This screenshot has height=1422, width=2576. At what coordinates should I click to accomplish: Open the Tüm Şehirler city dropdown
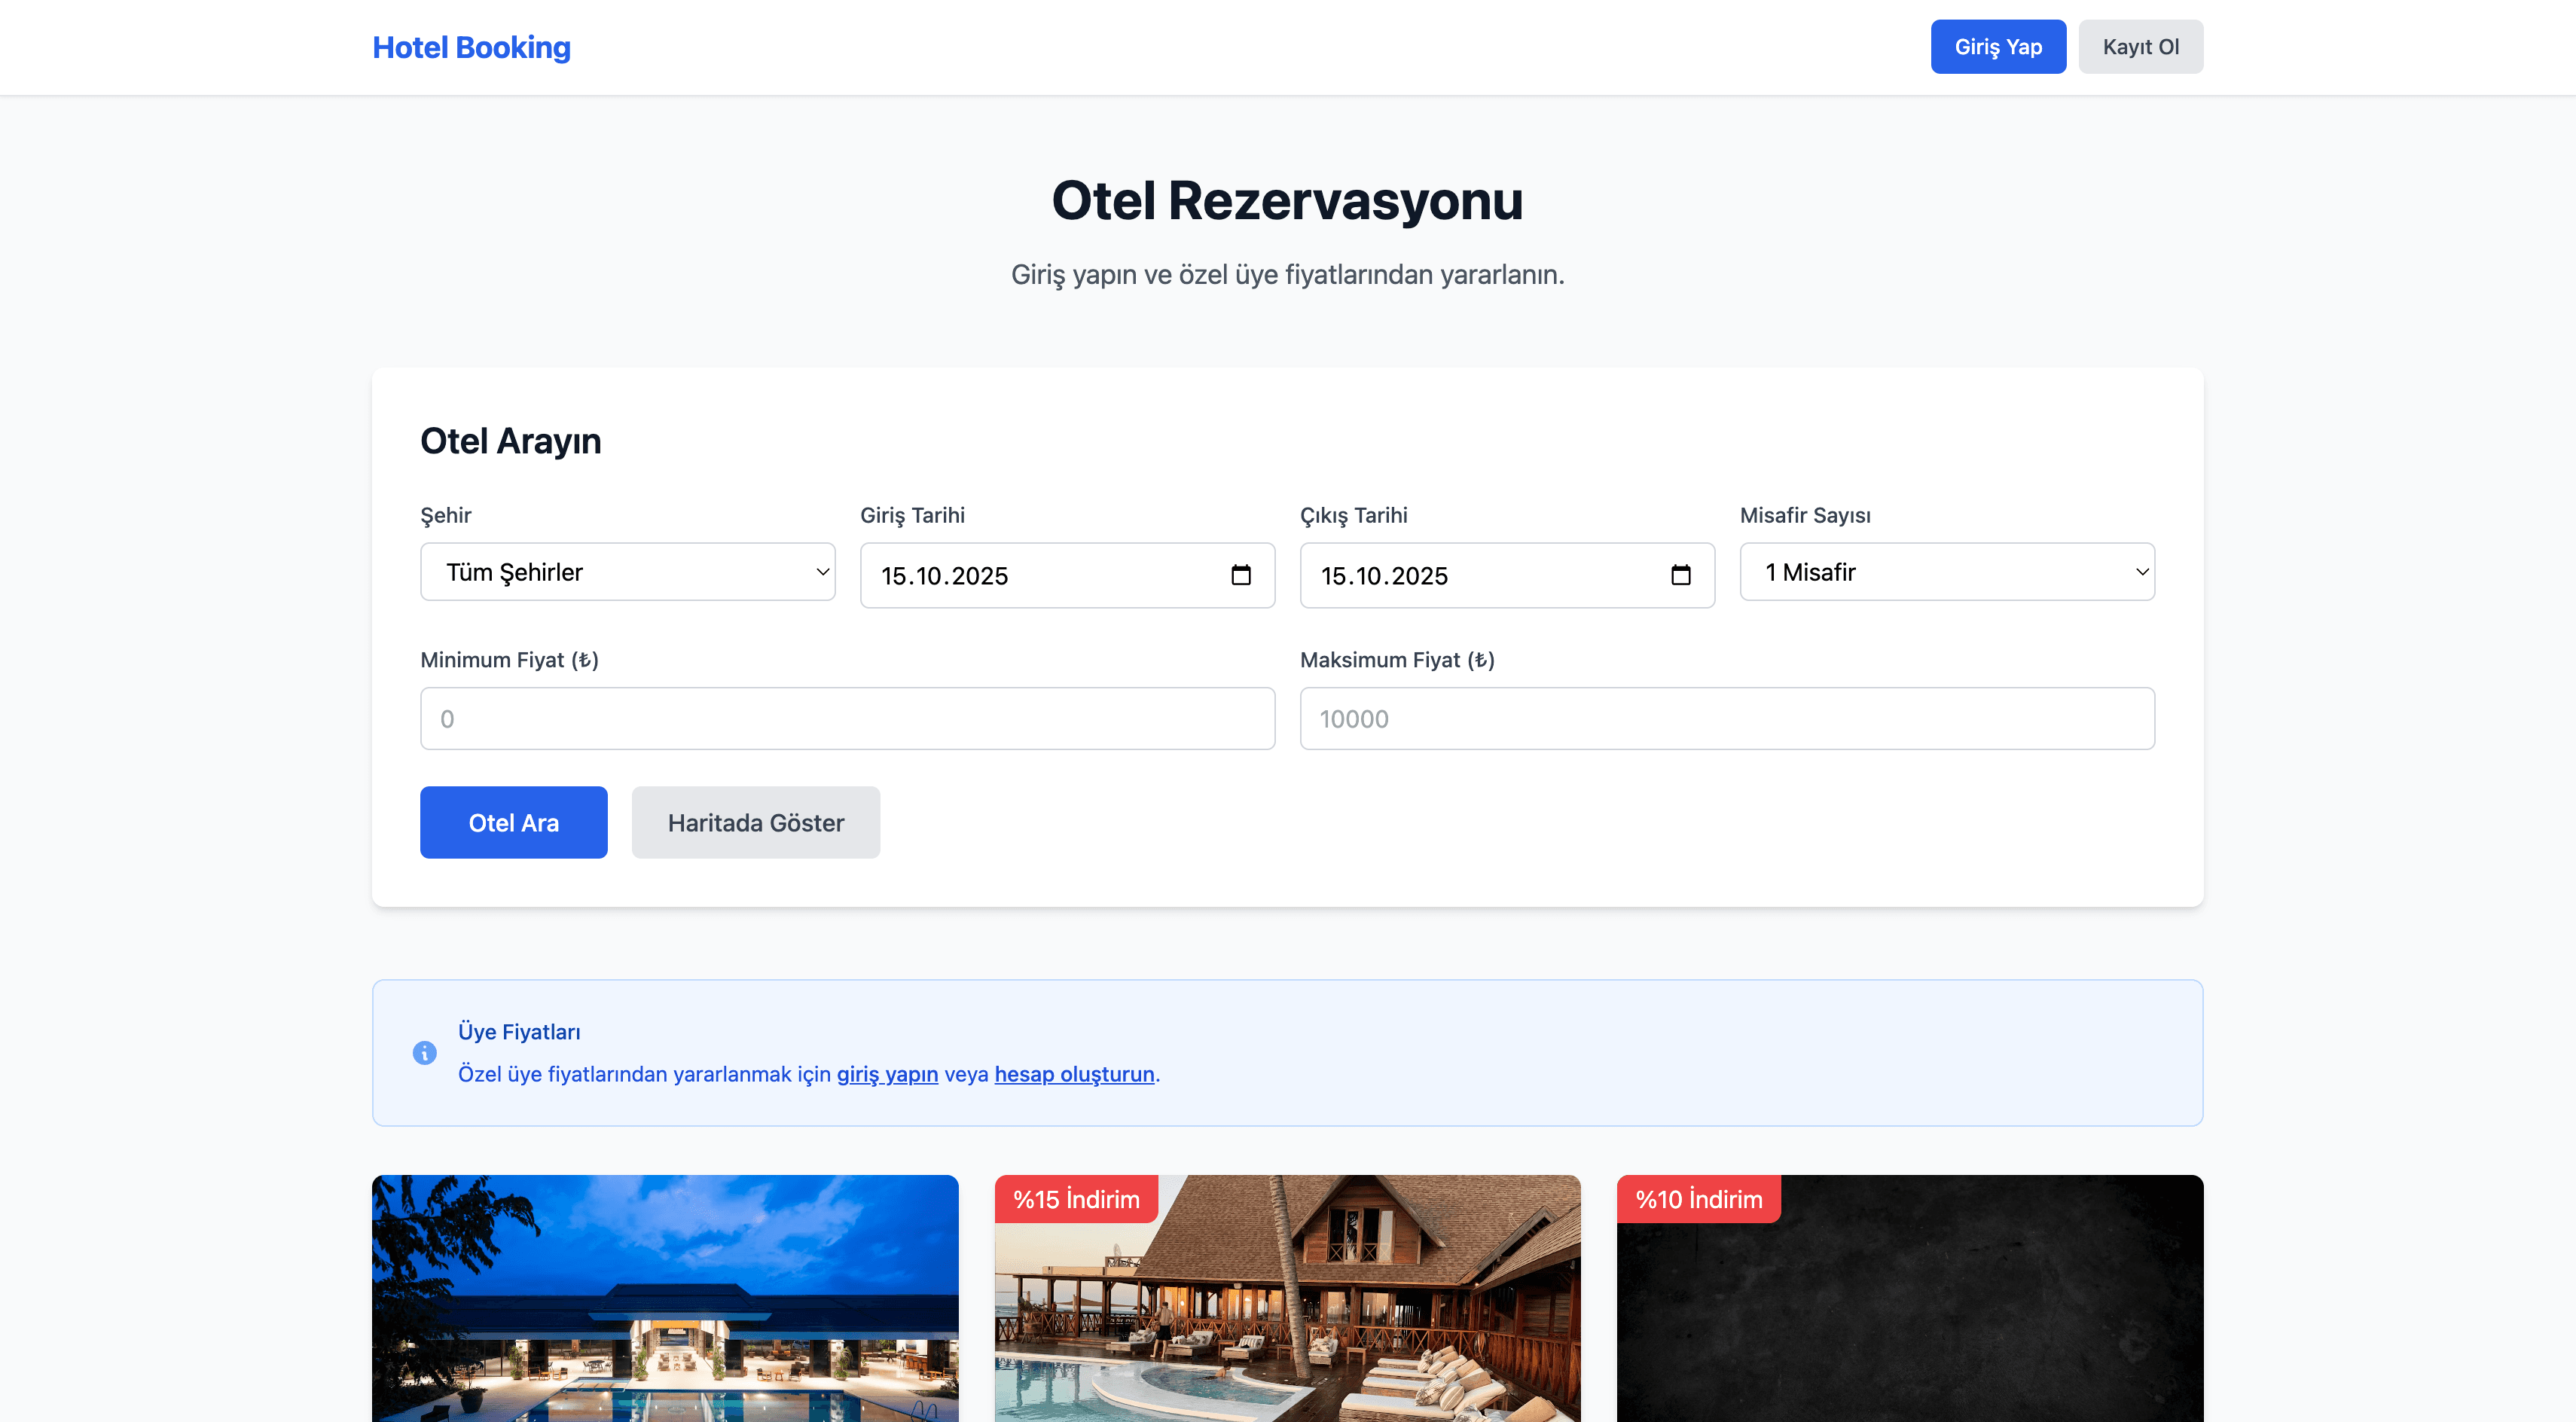(x=627, y=571)
